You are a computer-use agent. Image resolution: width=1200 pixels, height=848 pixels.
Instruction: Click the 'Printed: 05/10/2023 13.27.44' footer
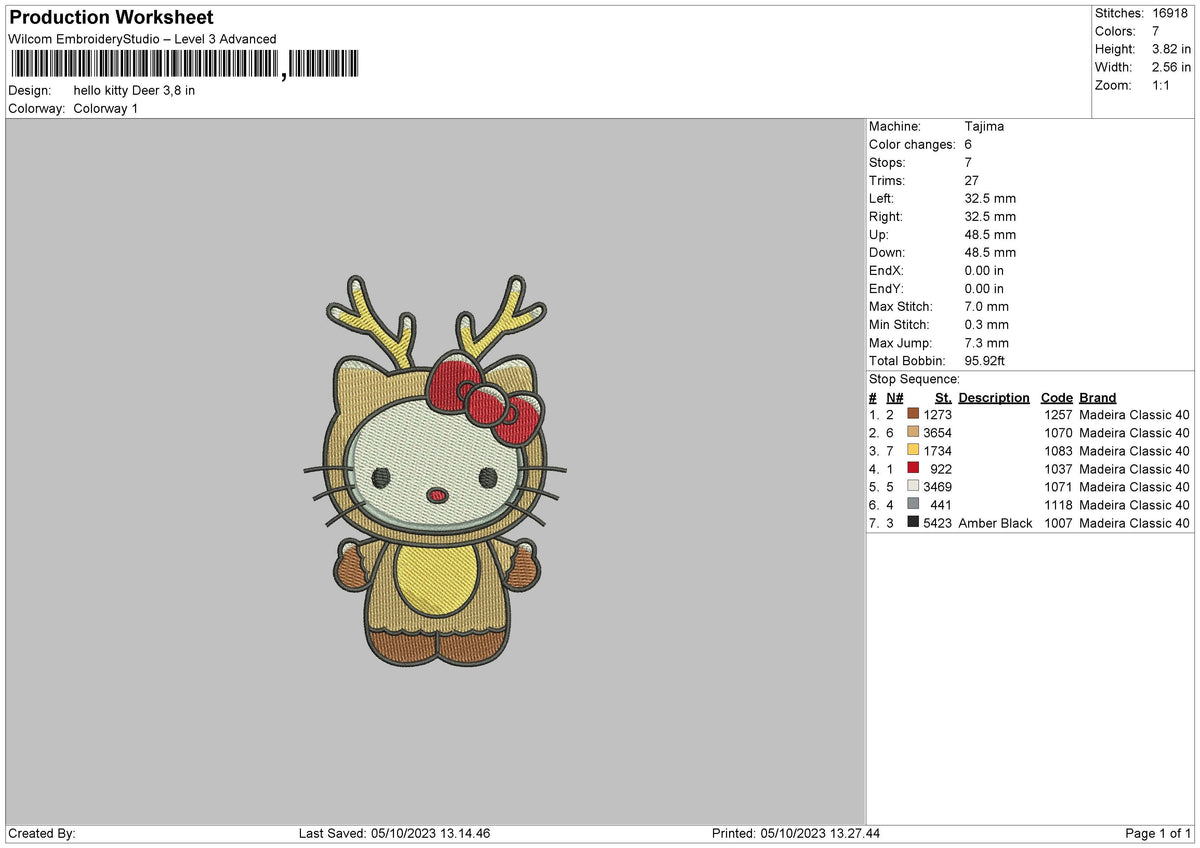point(796,834)
